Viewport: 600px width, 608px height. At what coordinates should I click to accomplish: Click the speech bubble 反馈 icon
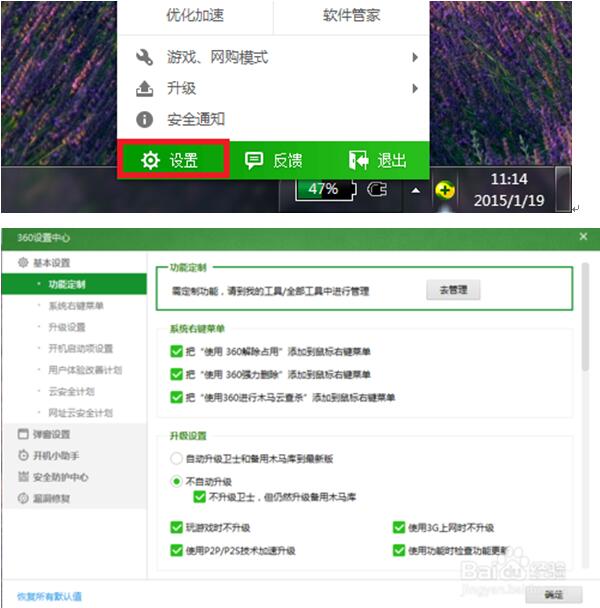(x=254, y=160)
